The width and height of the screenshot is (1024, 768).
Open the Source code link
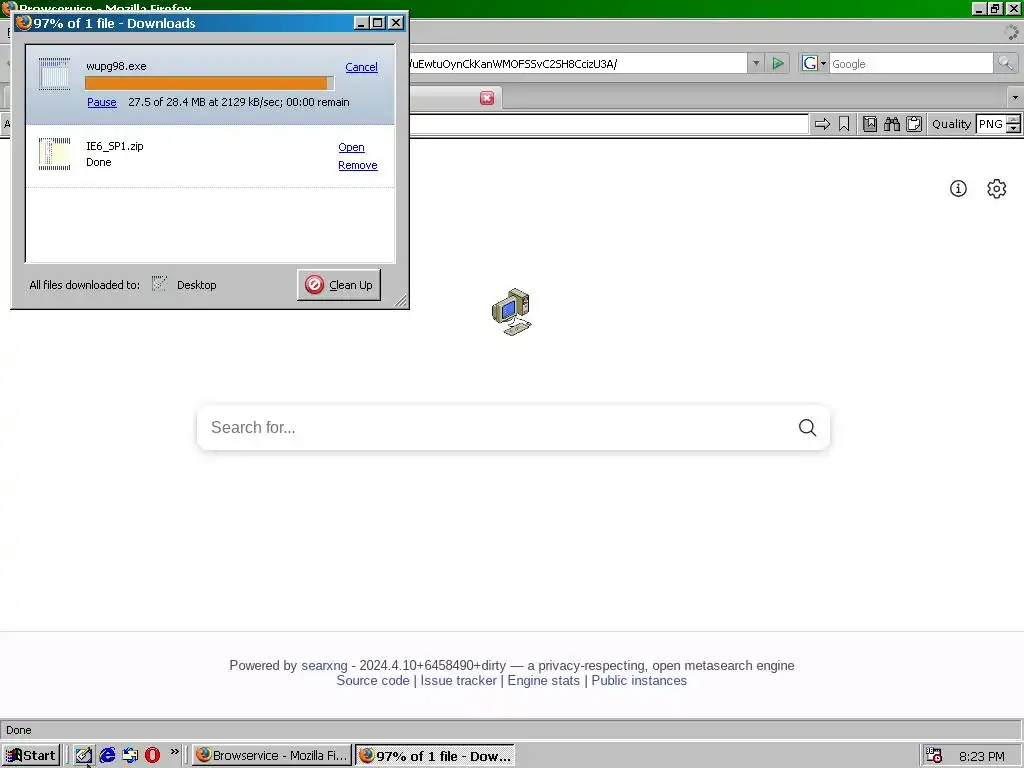(x=373, y=680)
